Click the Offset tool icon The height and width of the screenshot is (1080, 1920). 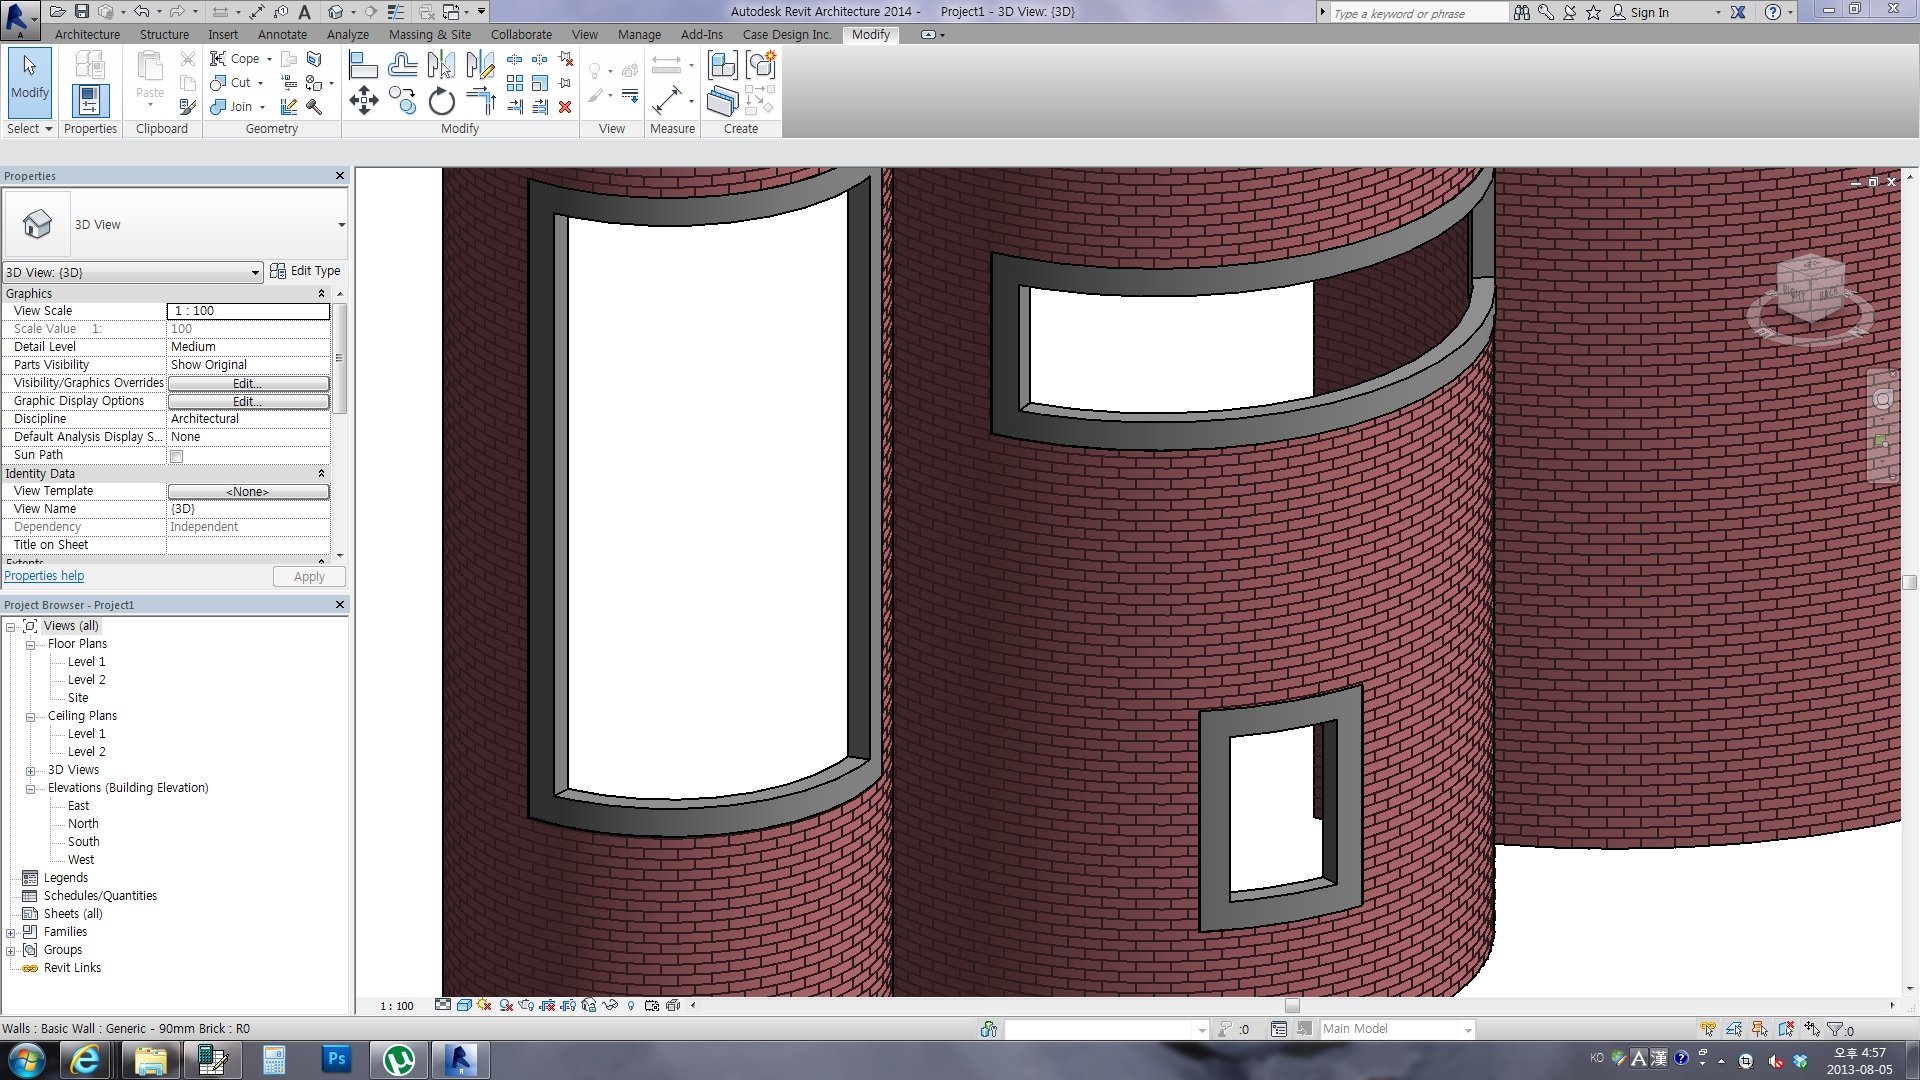click(402, 66)
